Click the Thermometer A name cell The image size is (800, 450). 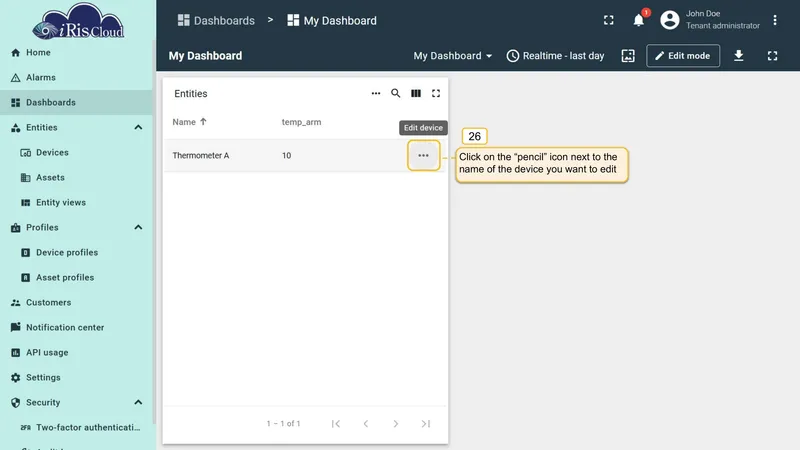pyautogui.click(x=201, y=156)
